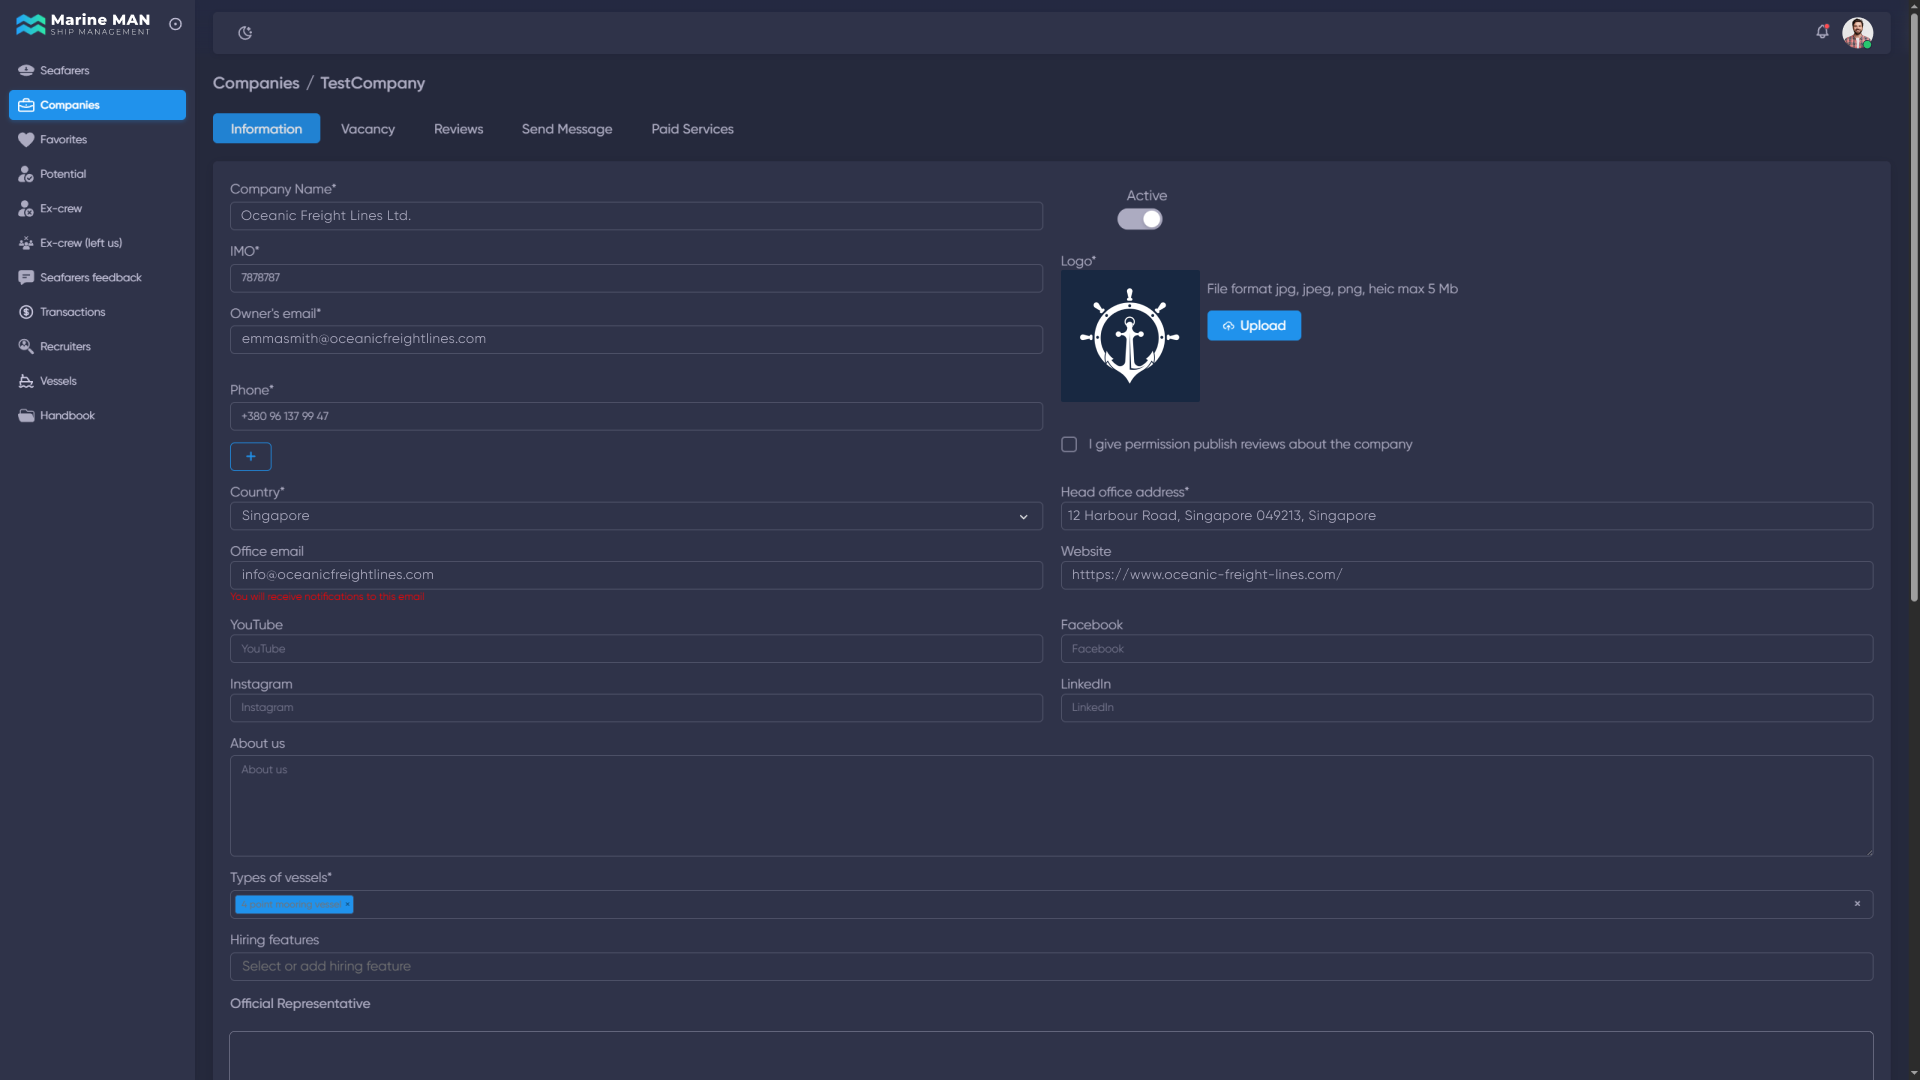
Task: Focus the Owner's email field
Action: pos(636,339)
